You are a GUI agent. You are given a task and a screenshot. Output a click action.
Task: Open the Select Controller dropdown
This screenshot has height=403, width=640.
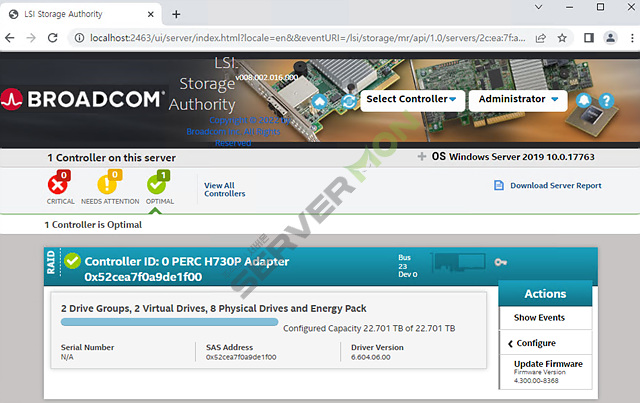coord(412,100)
